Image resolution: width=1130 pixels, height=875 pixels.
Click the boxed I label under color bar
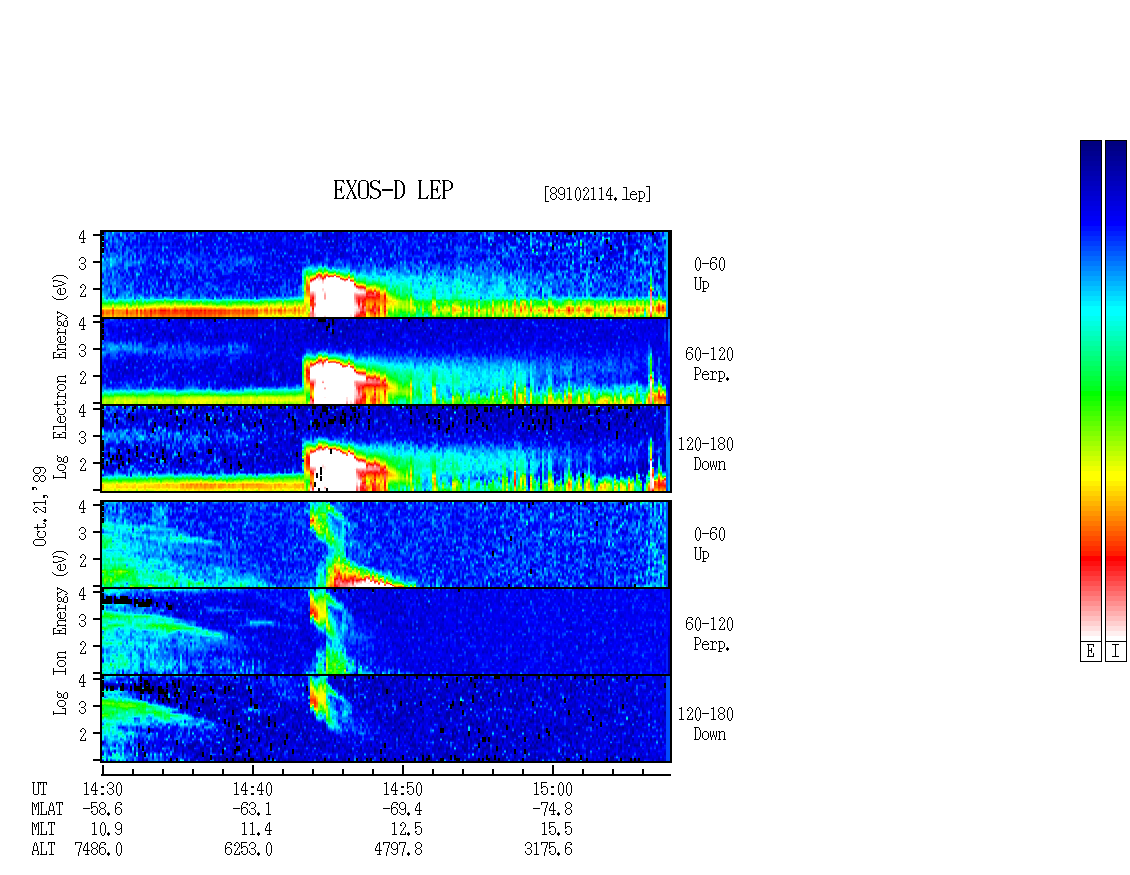coord(1116,652)
